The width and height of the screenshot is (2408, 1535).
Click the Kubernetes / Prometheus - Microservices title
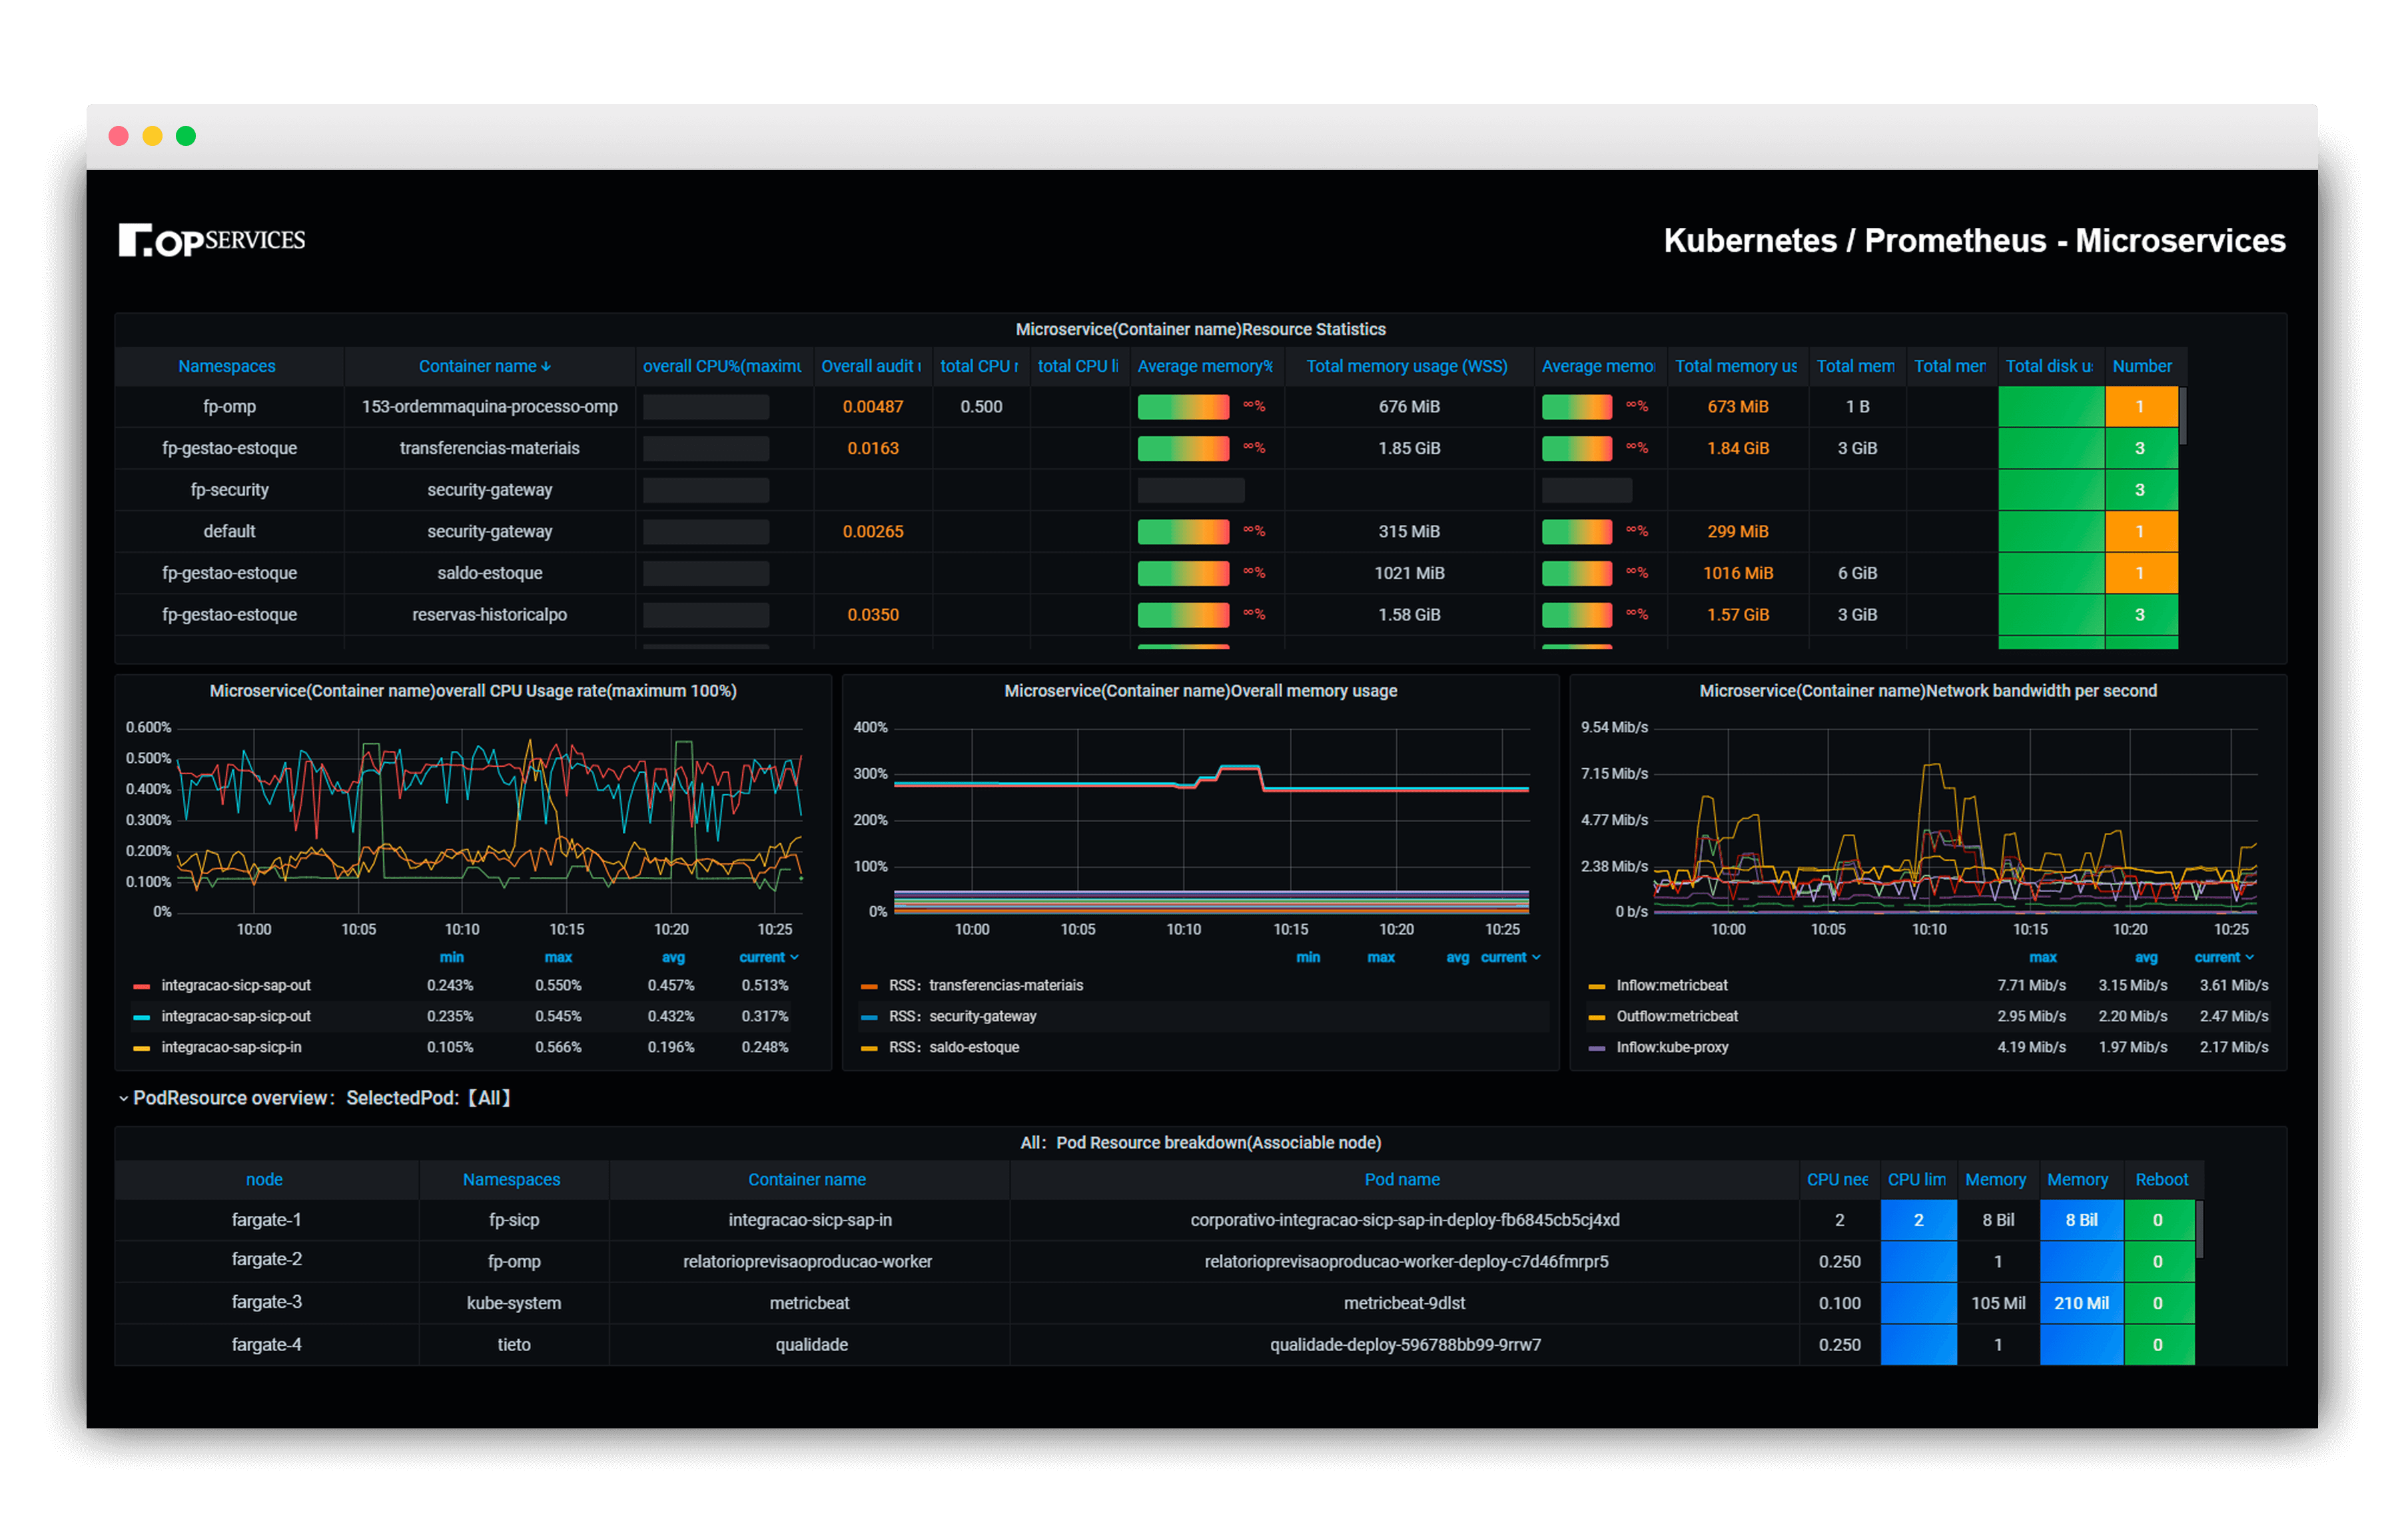tap(1974, 240)
